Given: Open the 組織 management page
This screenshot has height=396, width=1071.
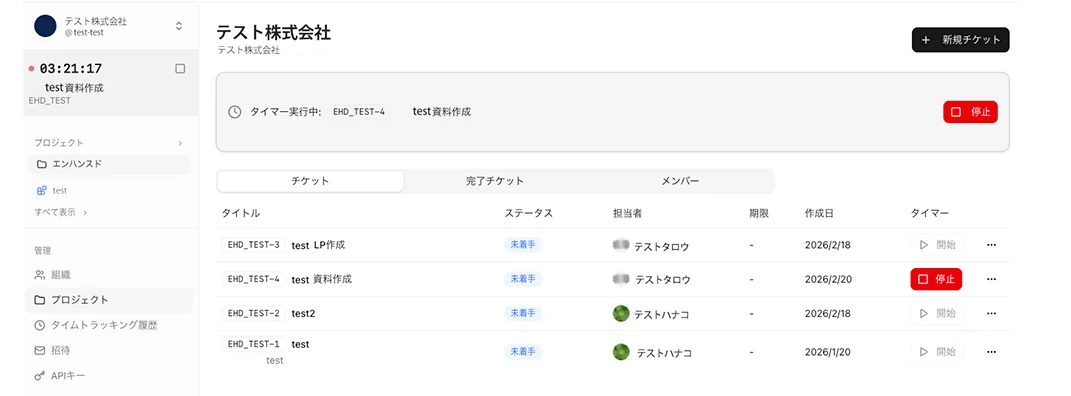Looking at the screenshot, I should point(110,274).
